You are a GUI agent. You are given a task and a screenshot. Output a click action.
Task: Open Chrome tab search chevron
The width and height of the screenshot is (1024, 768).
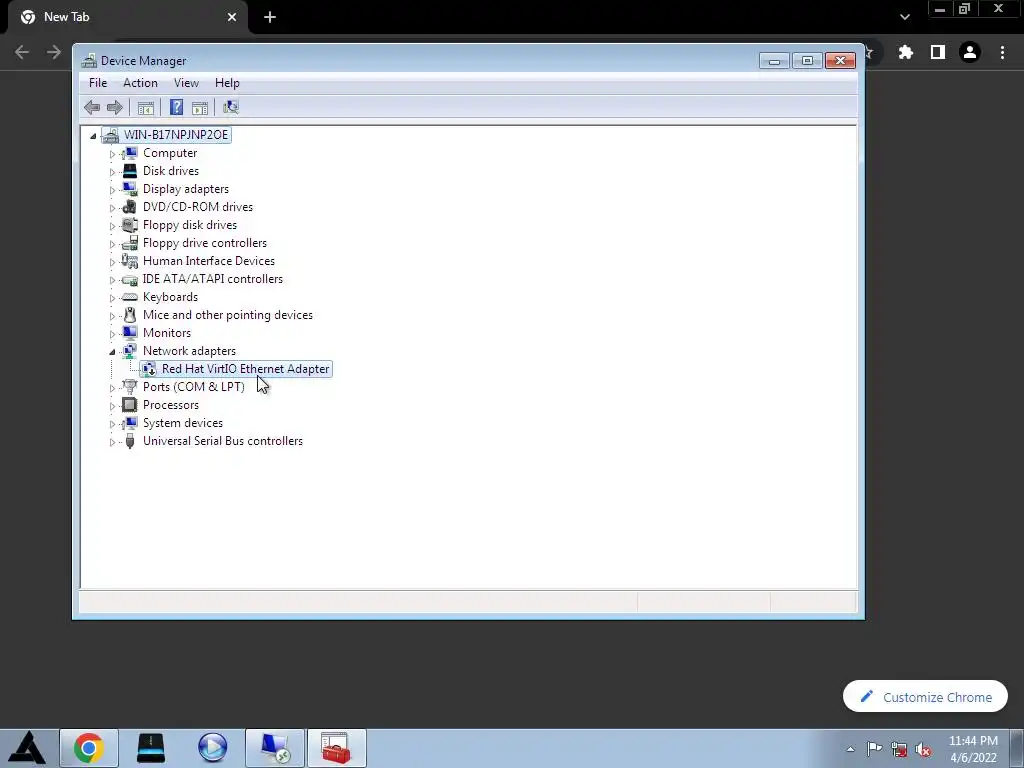click(904, 17)
